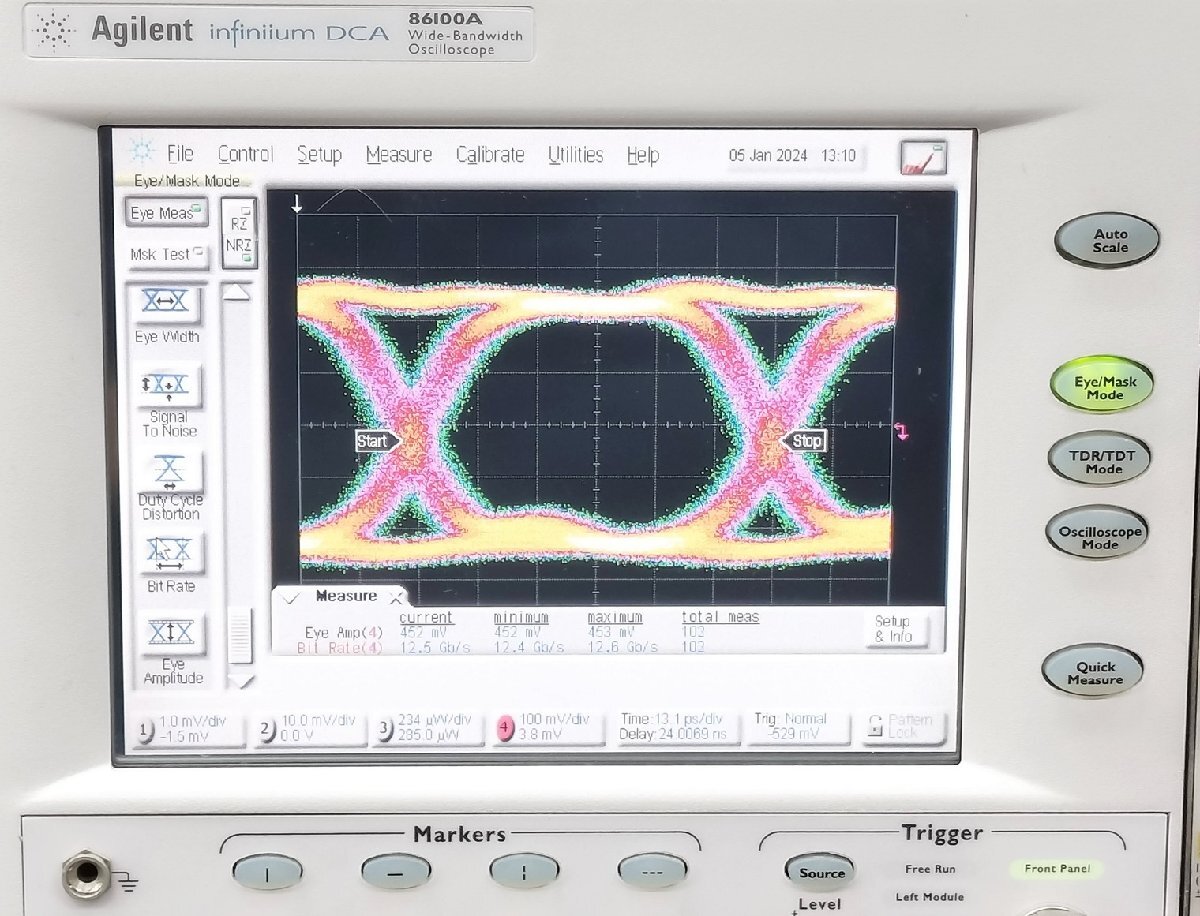Click the waveform icon beside the date
The width and height of the screenshot is (1200, 916).
(922, 157)
